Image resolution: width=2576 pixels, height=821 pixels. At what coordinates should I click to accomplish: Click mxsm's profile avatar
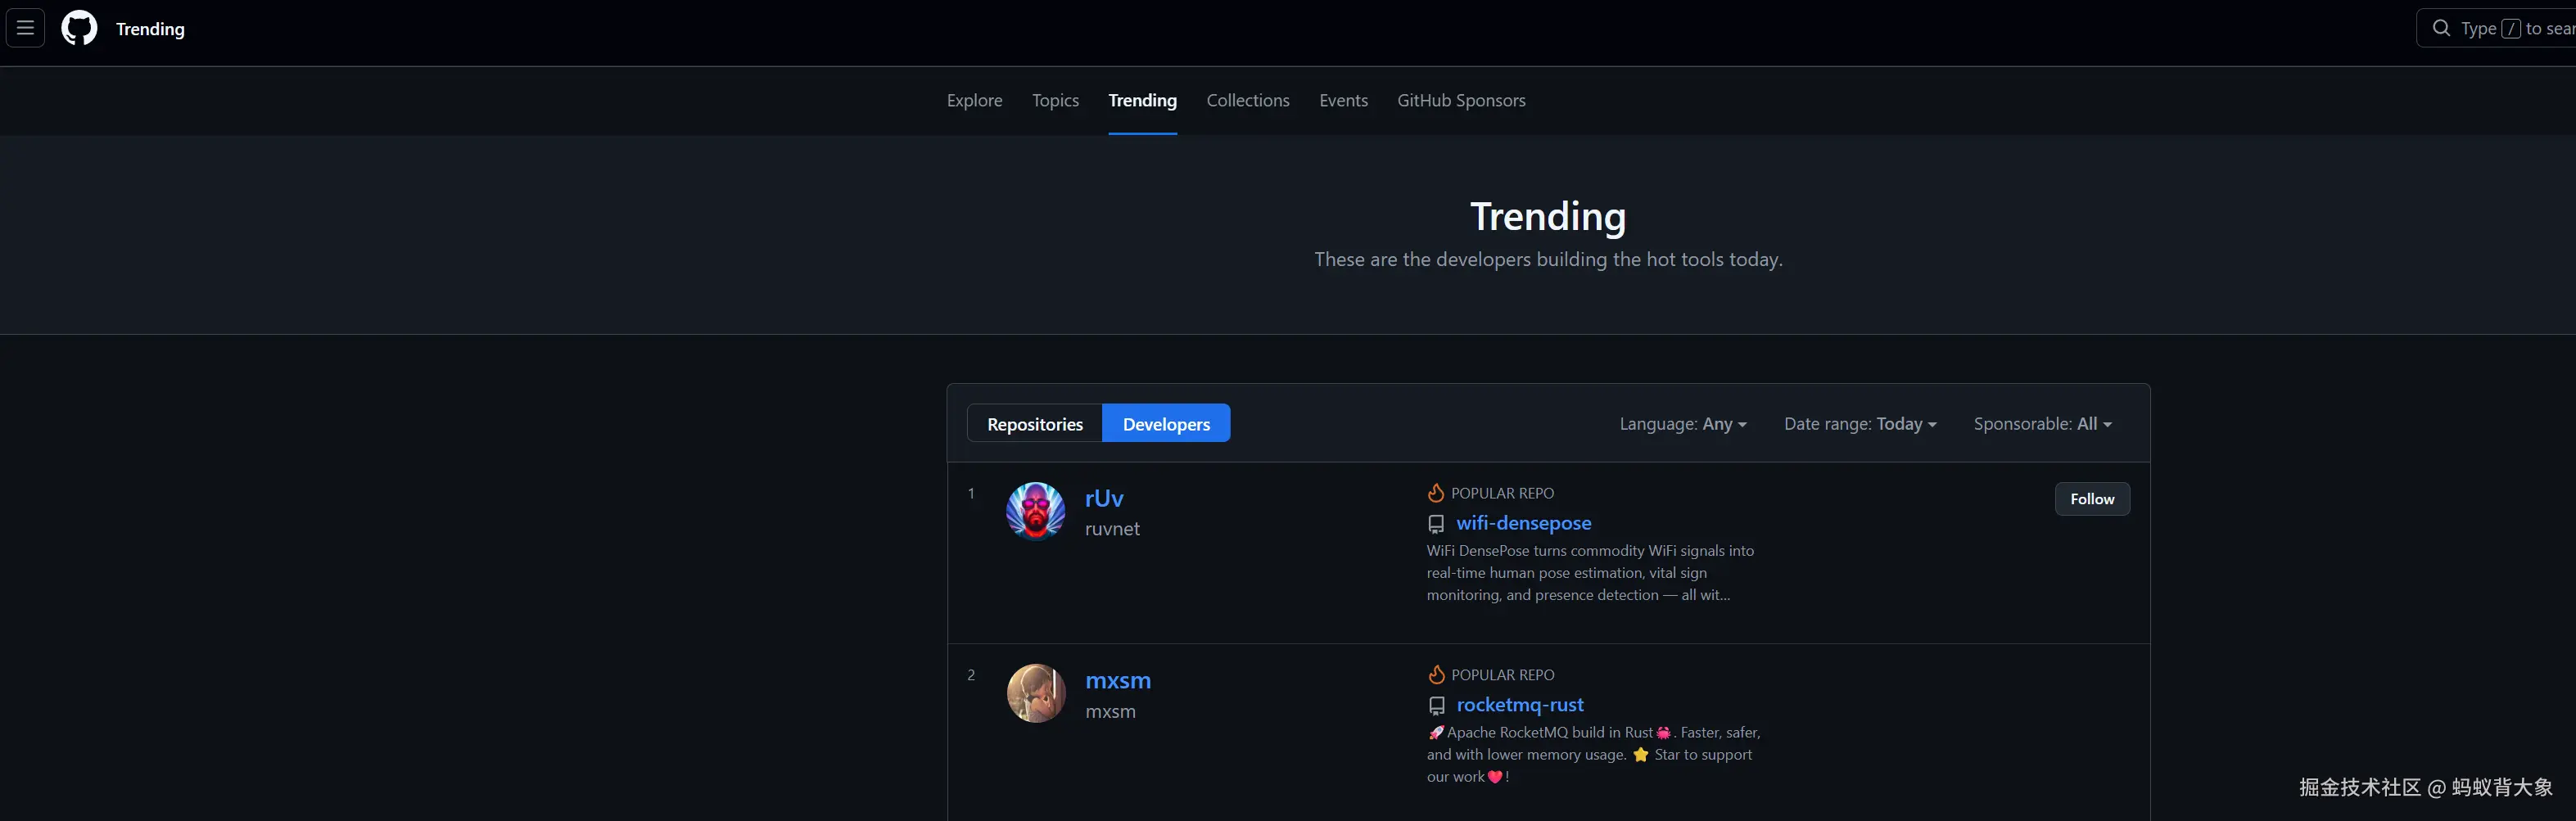pos(1035,693)
